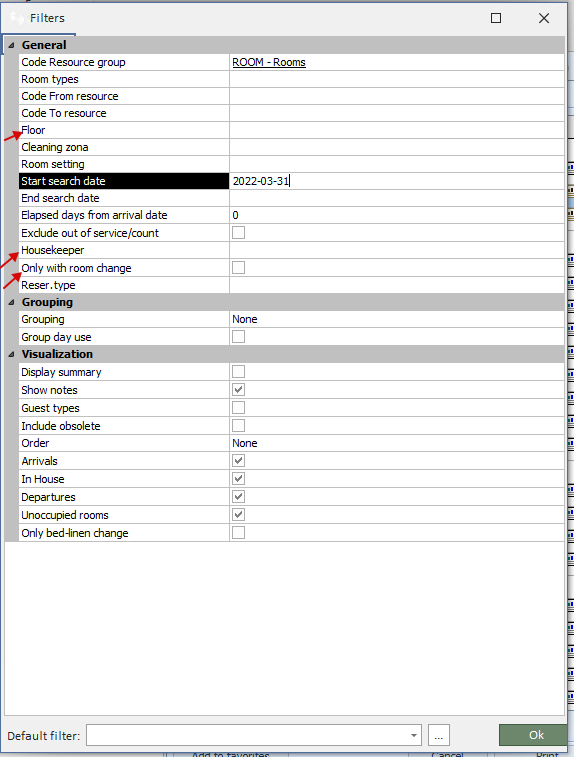Tick the Only with room change checkbox
Screen dimensions: 574x757
[x=238, y=267]
